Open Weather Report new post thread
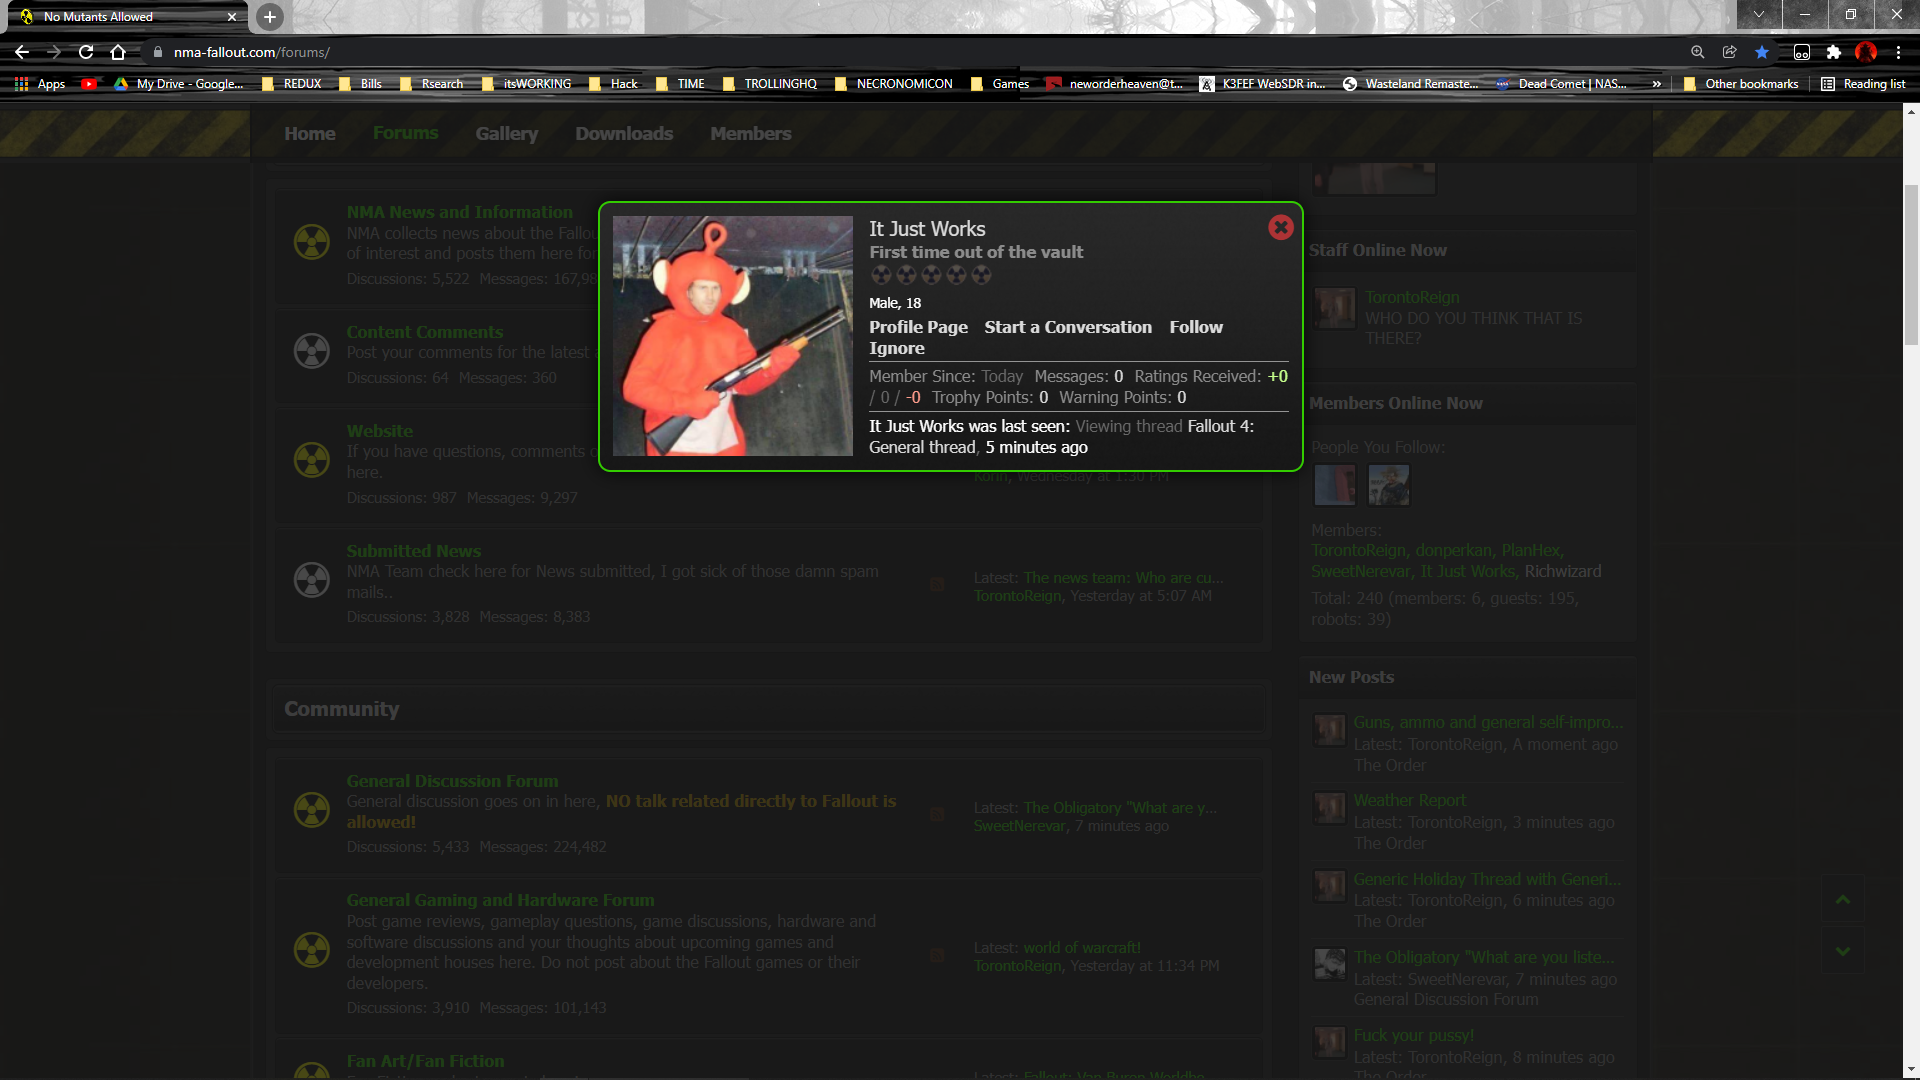This screenshot has width=1920, height=1080. click(x=1409, y=800)
